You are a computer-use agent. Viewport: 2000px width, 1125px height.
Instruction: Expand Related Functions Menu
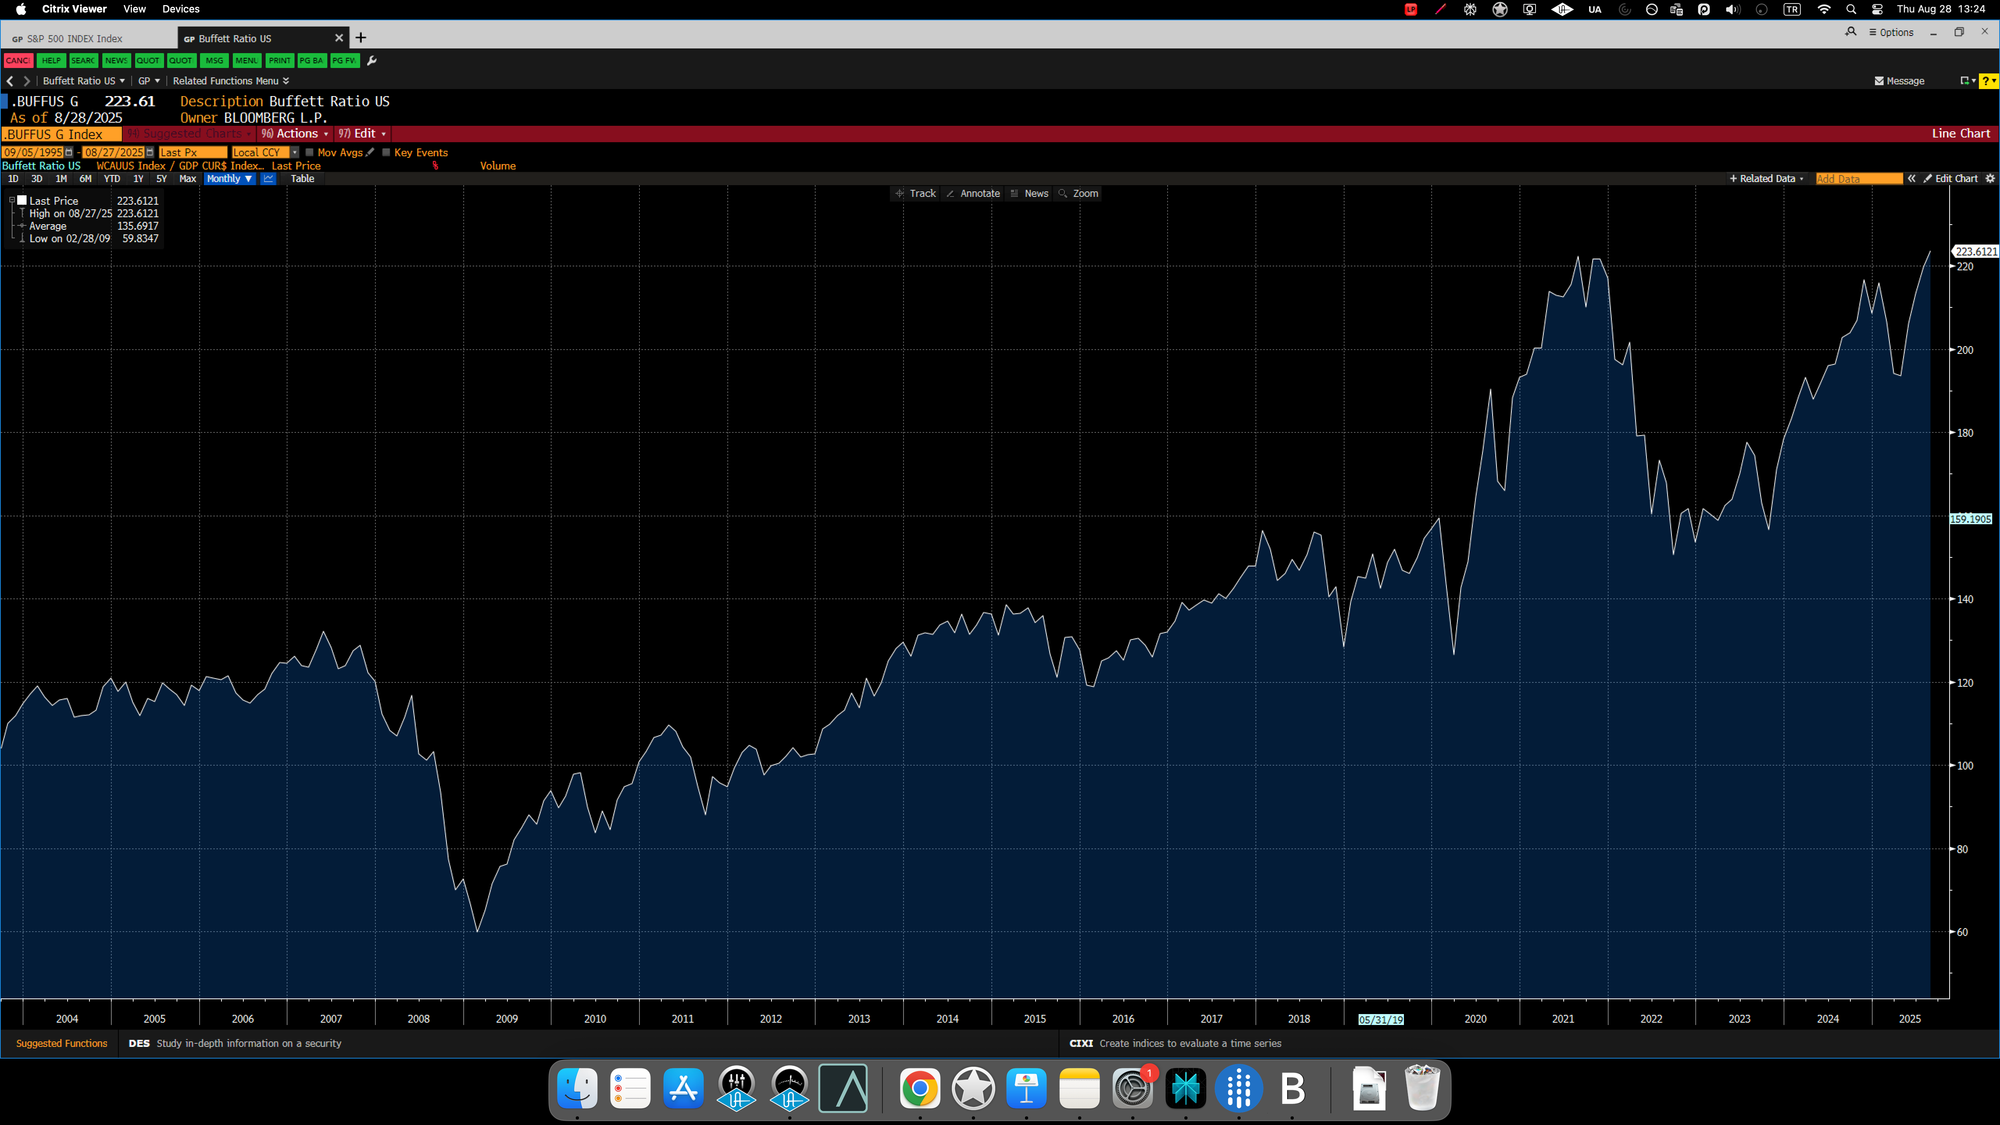(231, 81)
